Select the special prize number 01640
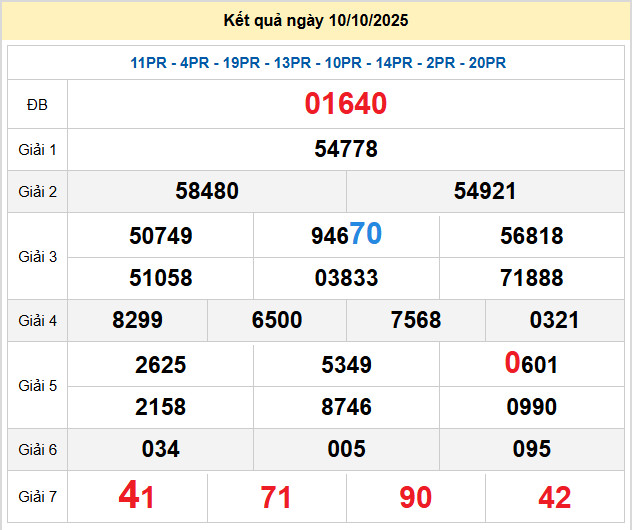Viewport: 632px width, 530px height. [x=346, y=104]
